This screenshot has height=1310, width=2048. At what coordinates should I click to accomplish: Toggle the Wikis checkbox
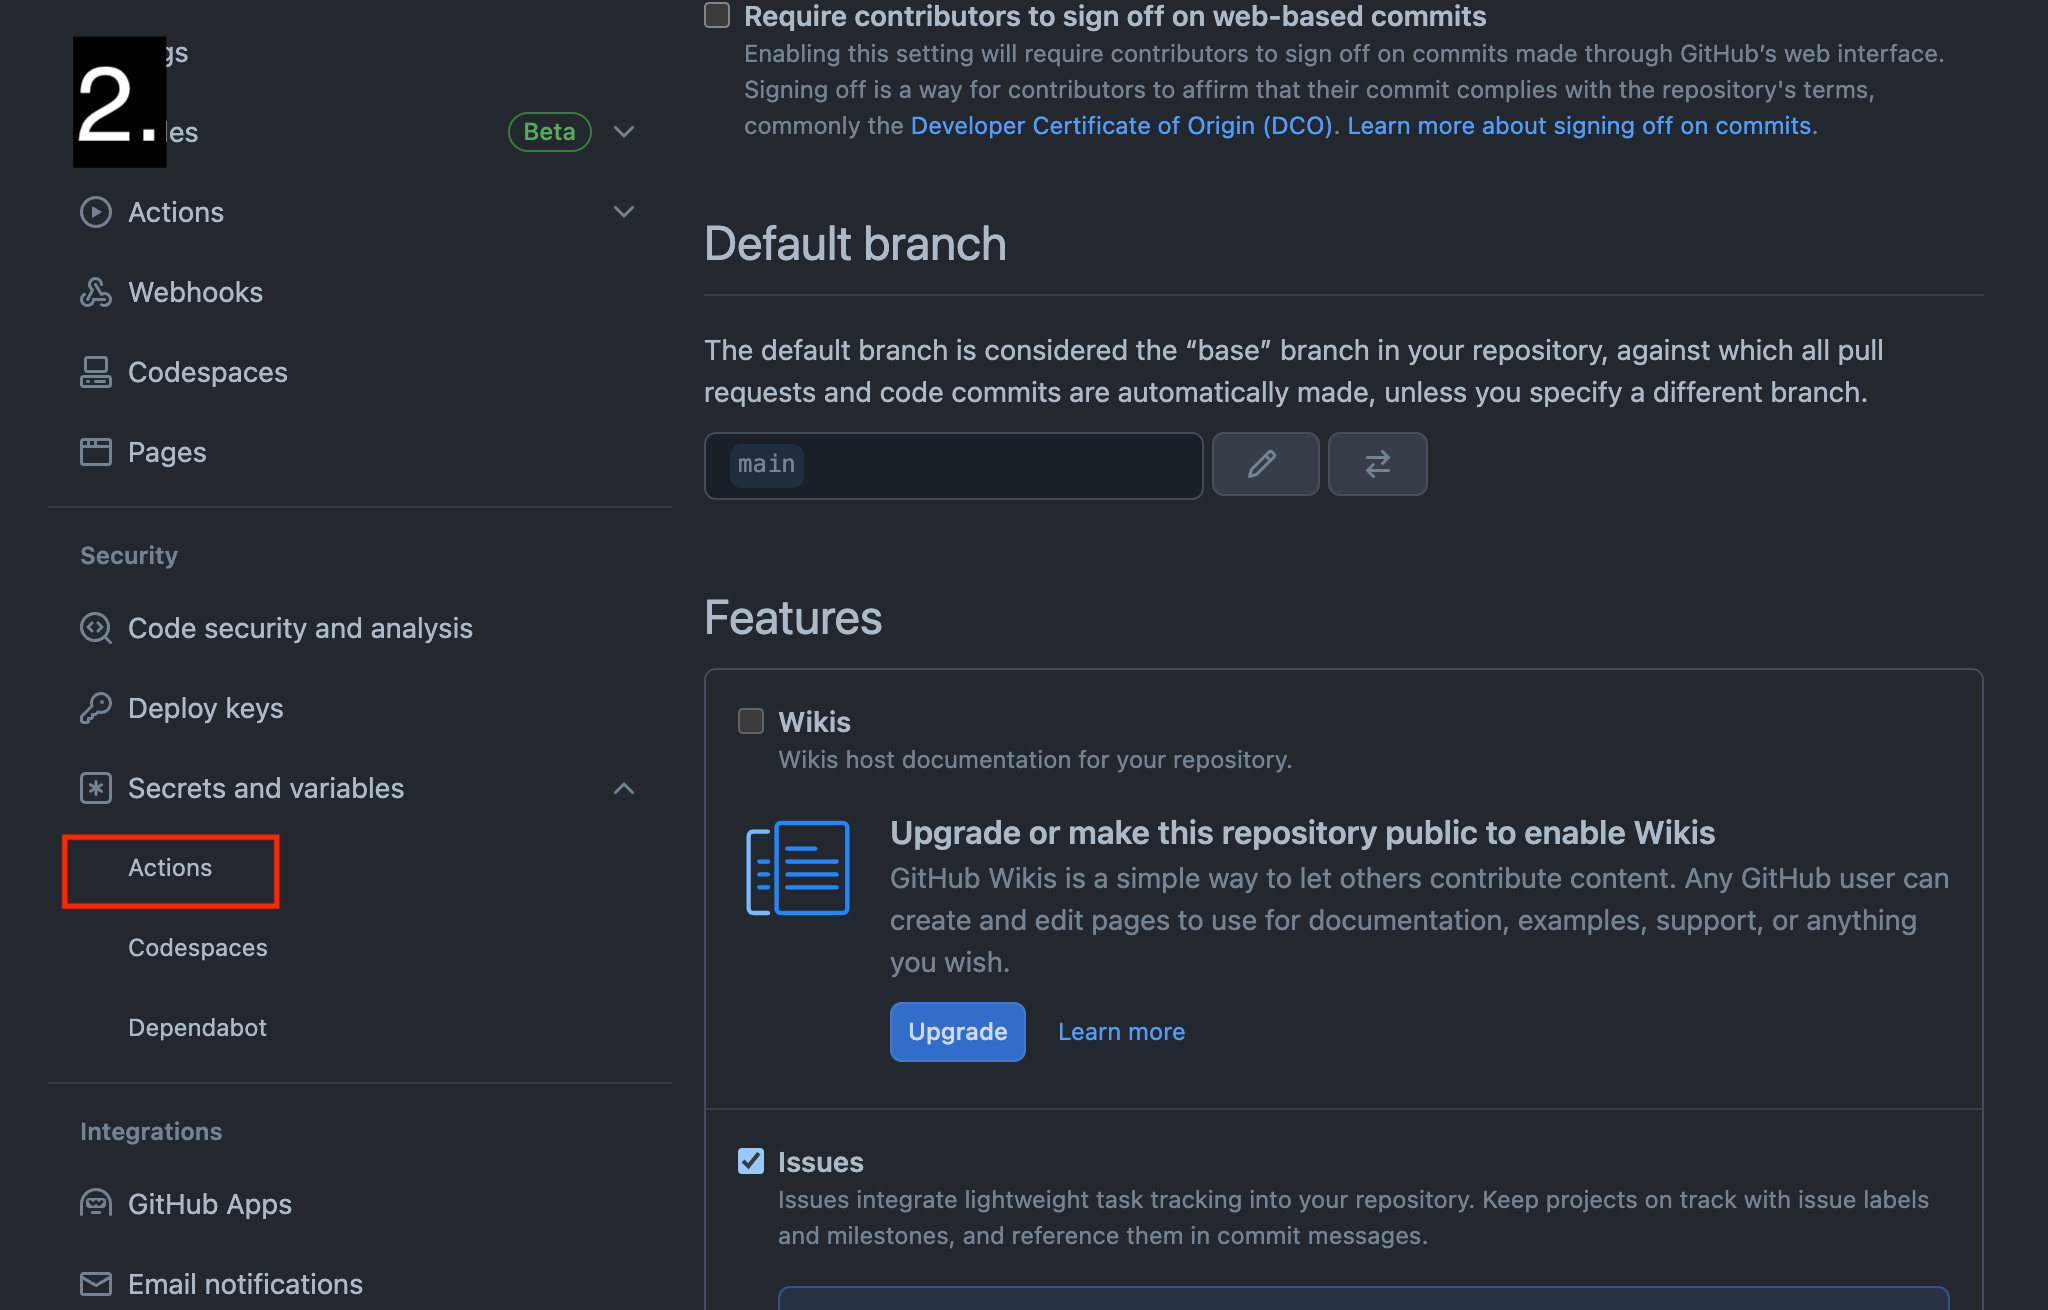[x=751, y=721]
